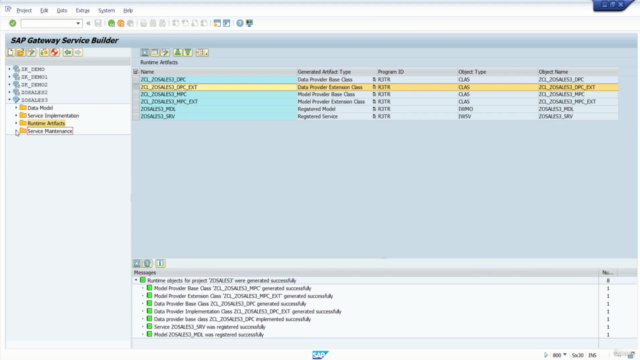Toggle Display/Change pencil icon above project tree
Screen dimensions: 640x360
tap(31, 52)
